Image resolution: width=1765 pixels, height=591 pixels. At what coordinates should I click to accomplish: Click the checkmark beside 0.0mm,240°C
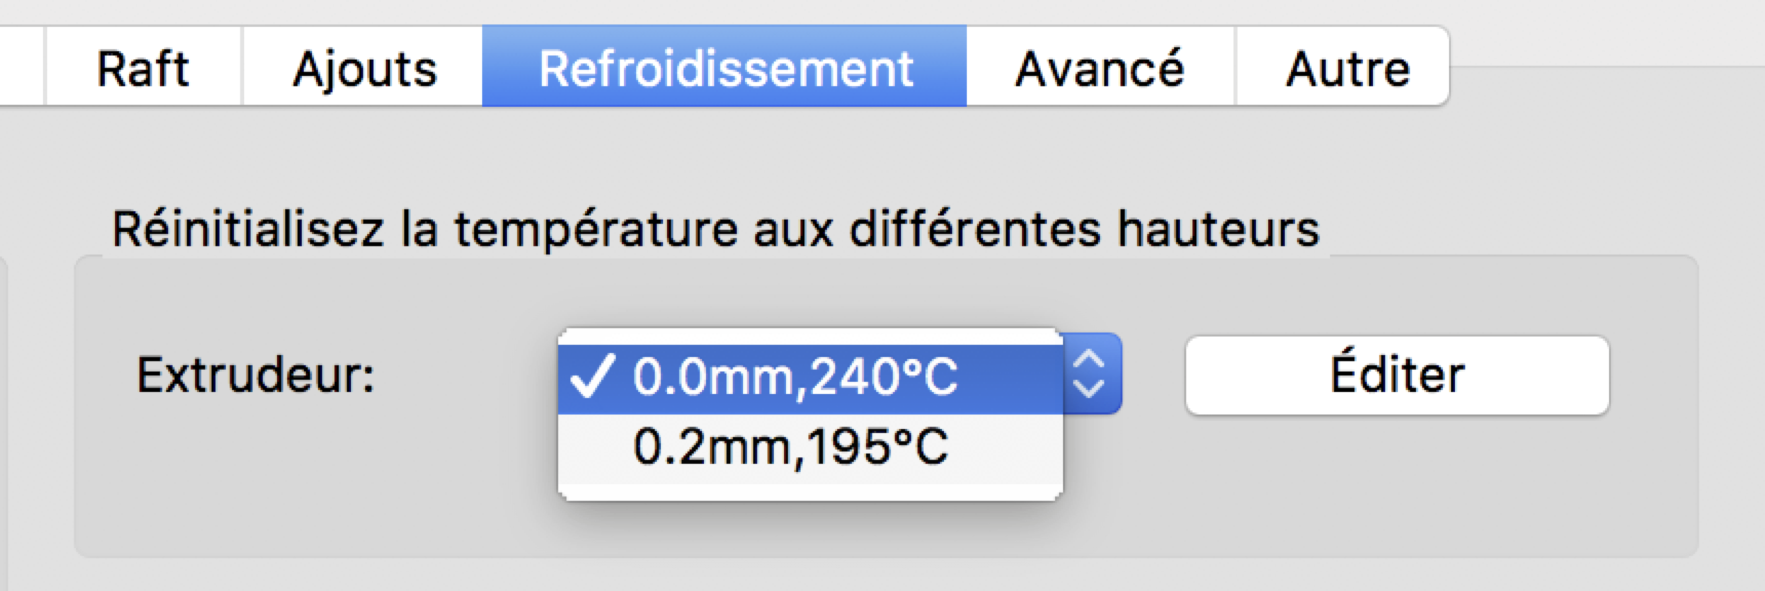pyautogui.click(x=590, y=378)
